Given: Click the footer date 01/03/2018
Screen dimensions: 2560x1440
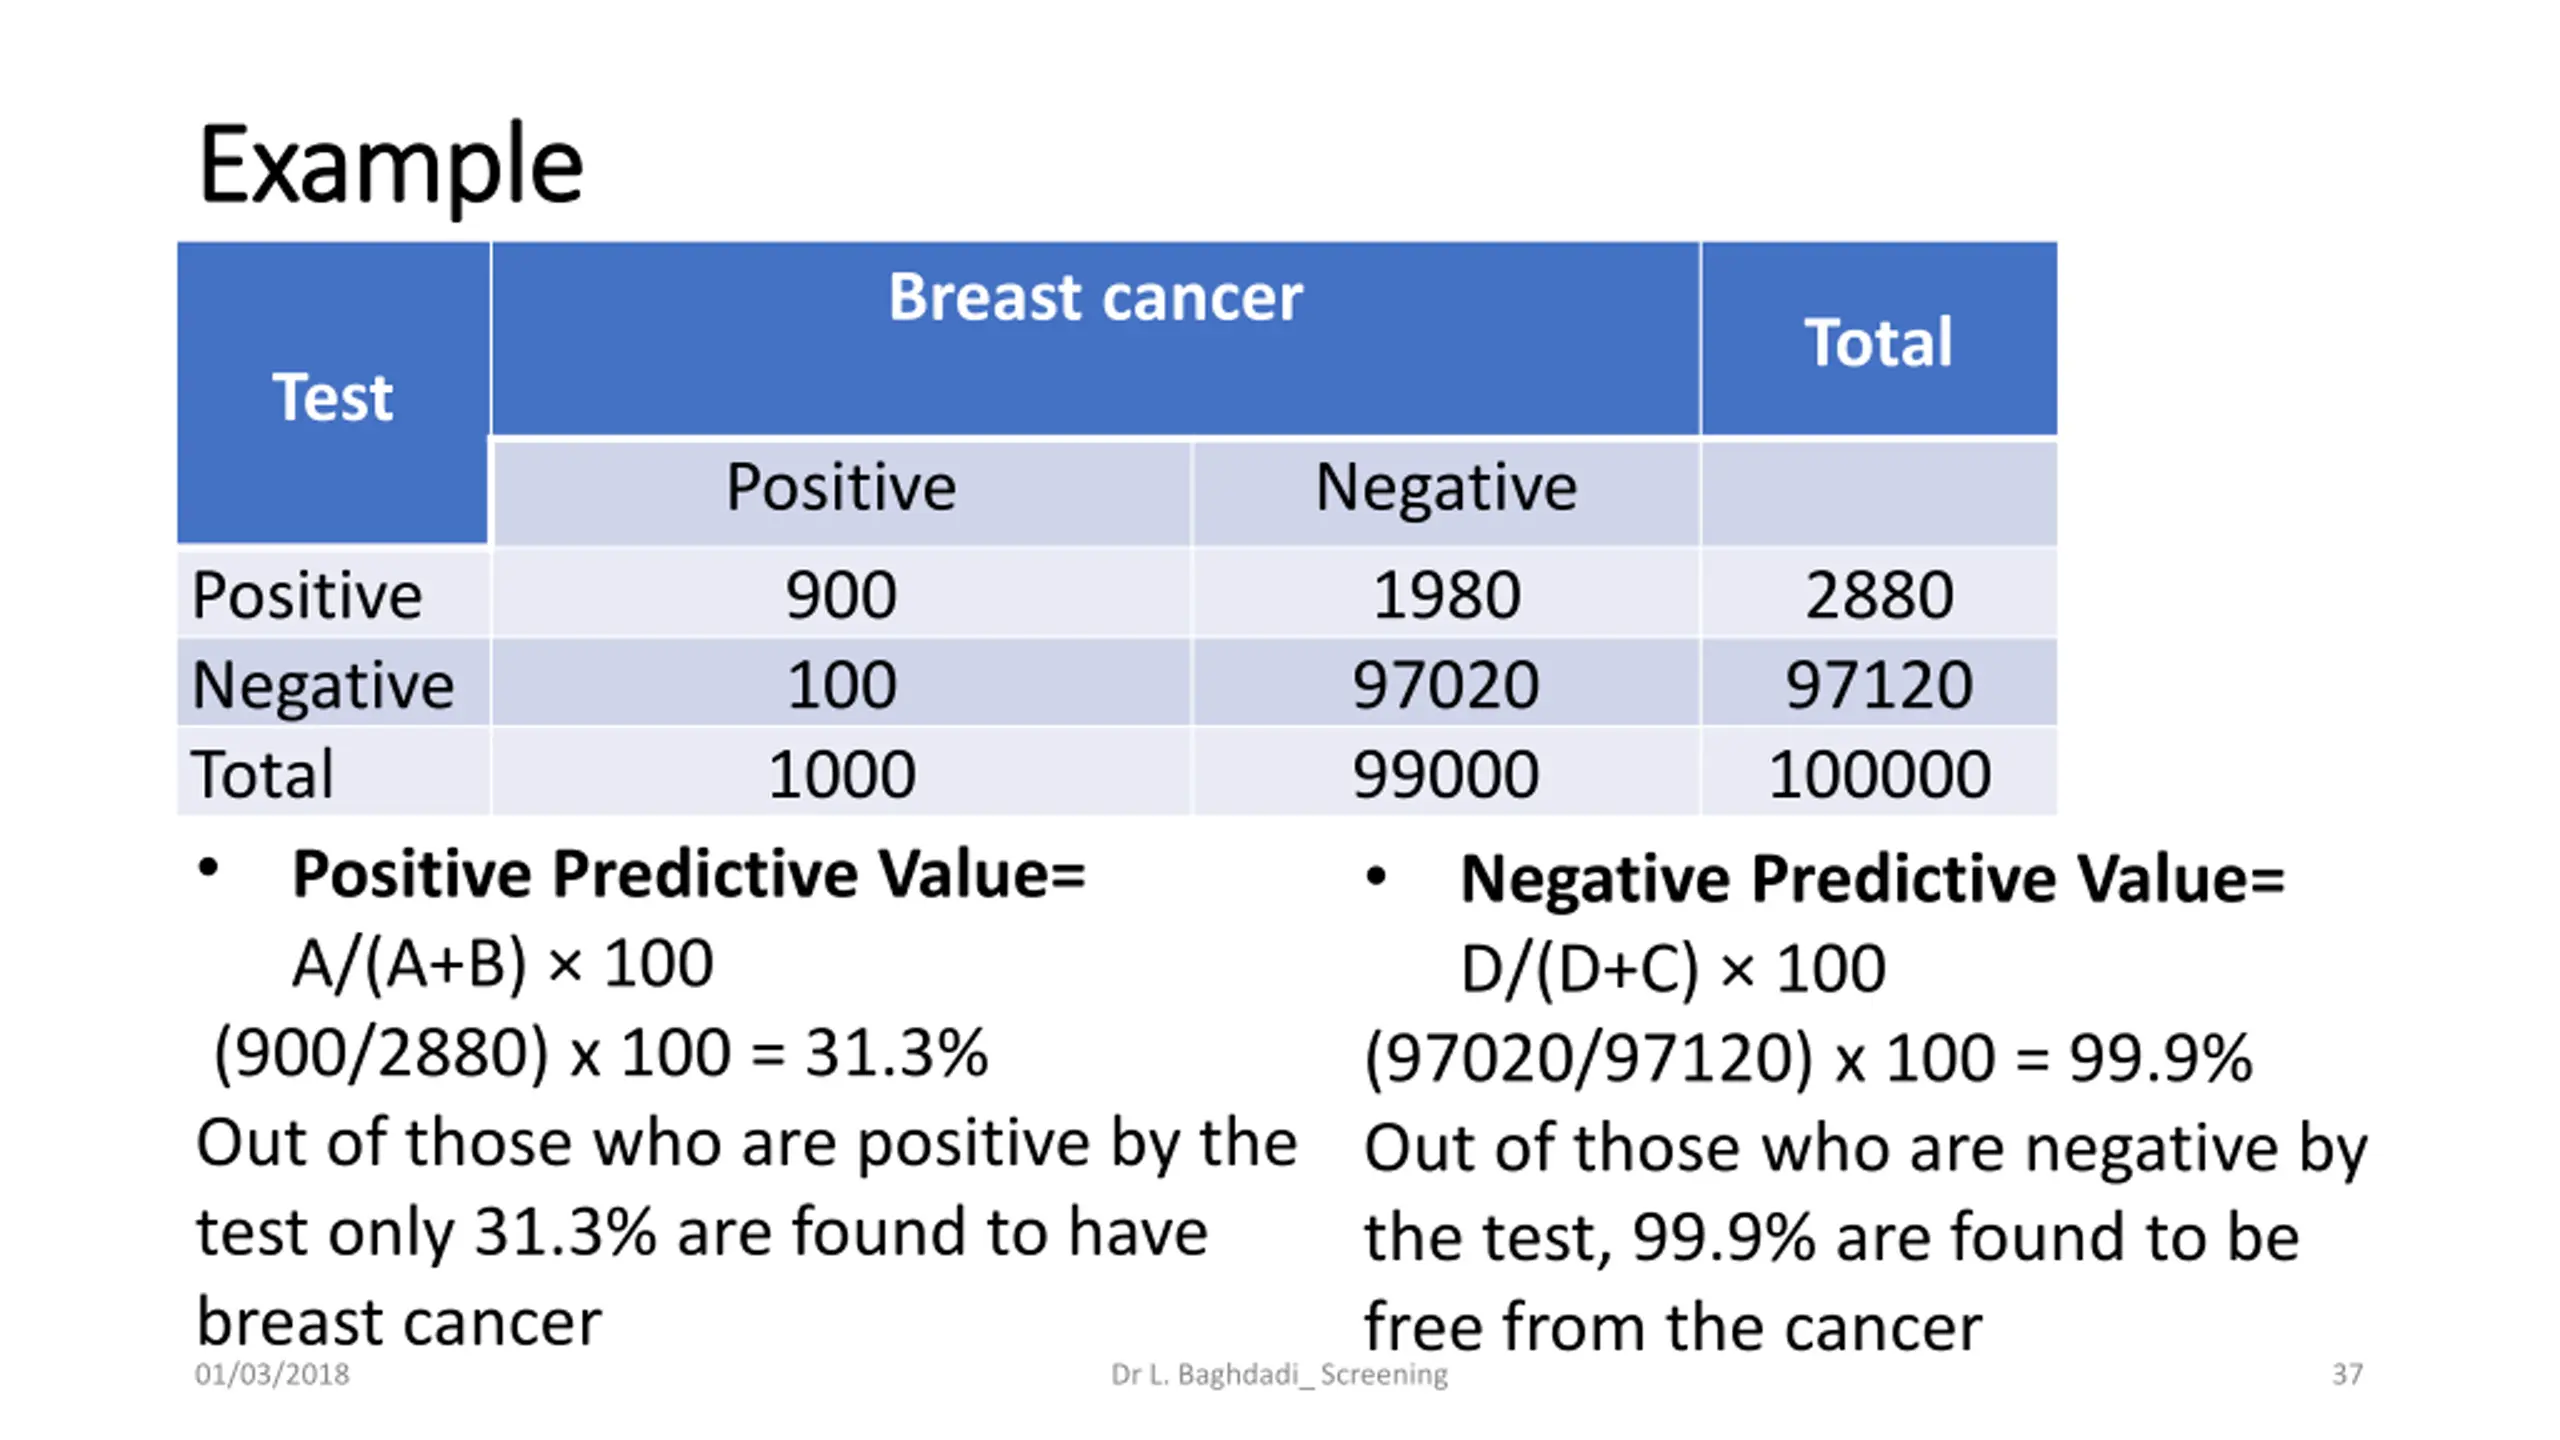Looking at the screenshot, I should (272, 1374).
